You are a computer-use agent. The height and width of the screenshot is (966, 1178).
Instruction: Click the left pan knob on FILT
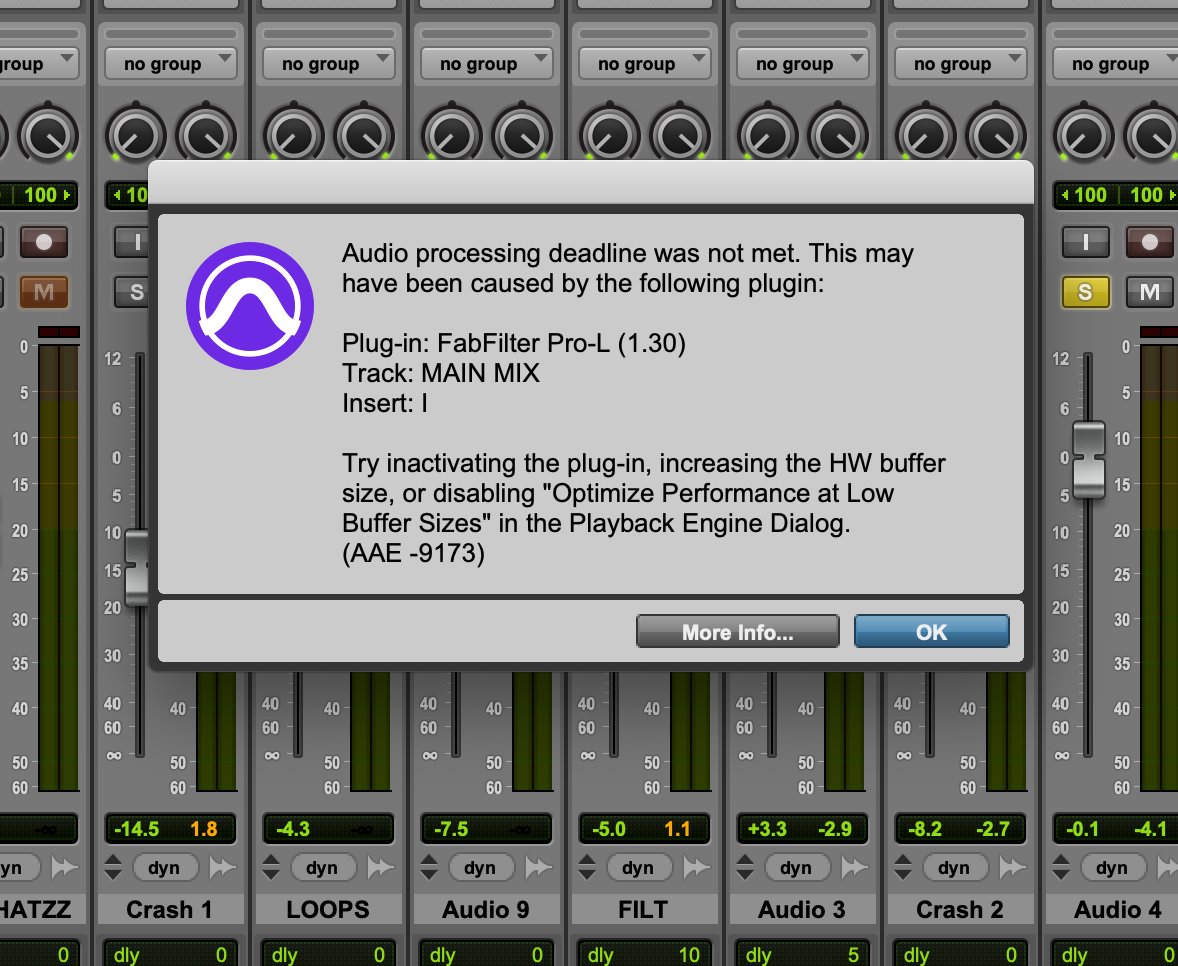tap(609, 135)
